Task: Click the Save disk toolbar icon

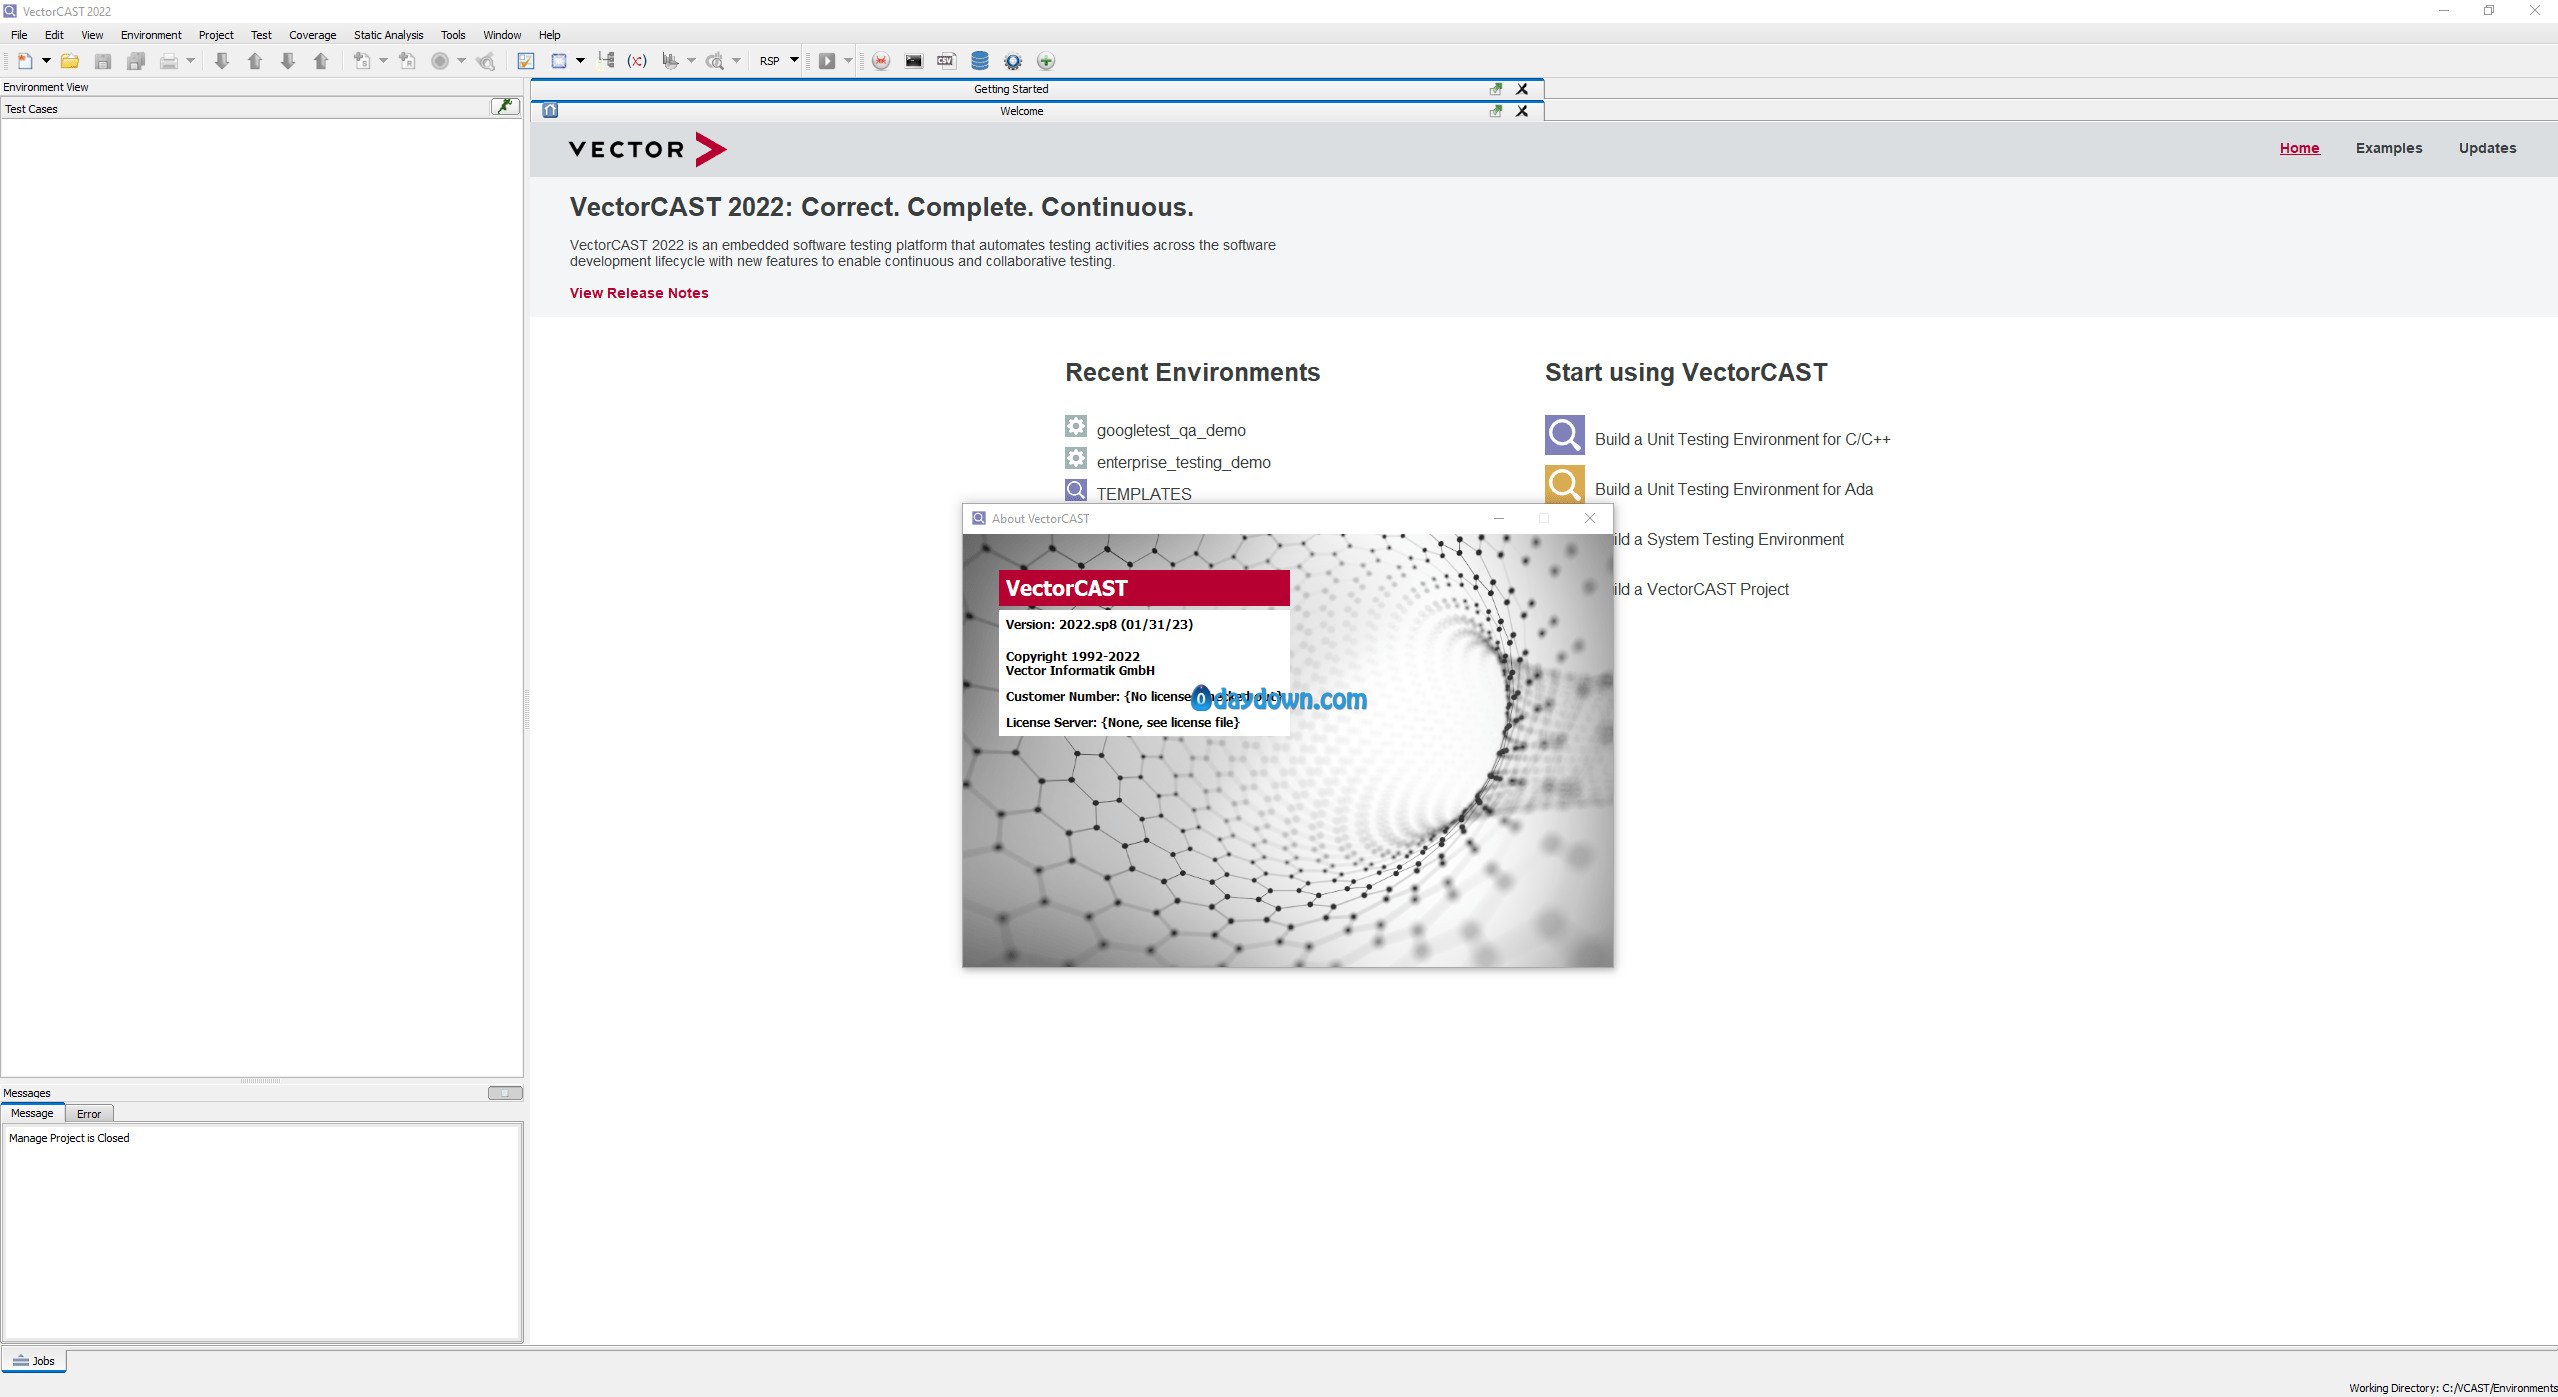Action: 103,61
